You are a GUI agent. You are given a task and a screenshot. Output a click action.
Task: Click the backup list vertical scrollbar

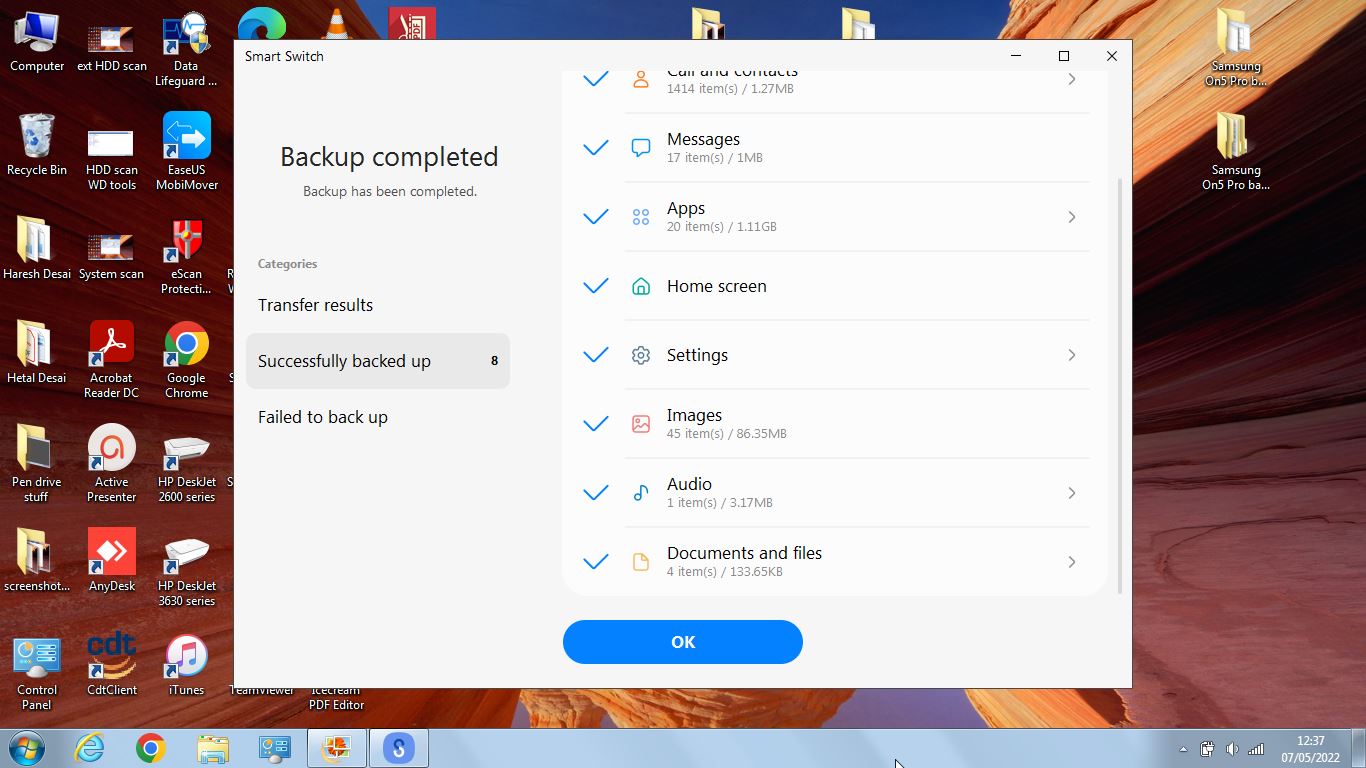pos(1119,385)
